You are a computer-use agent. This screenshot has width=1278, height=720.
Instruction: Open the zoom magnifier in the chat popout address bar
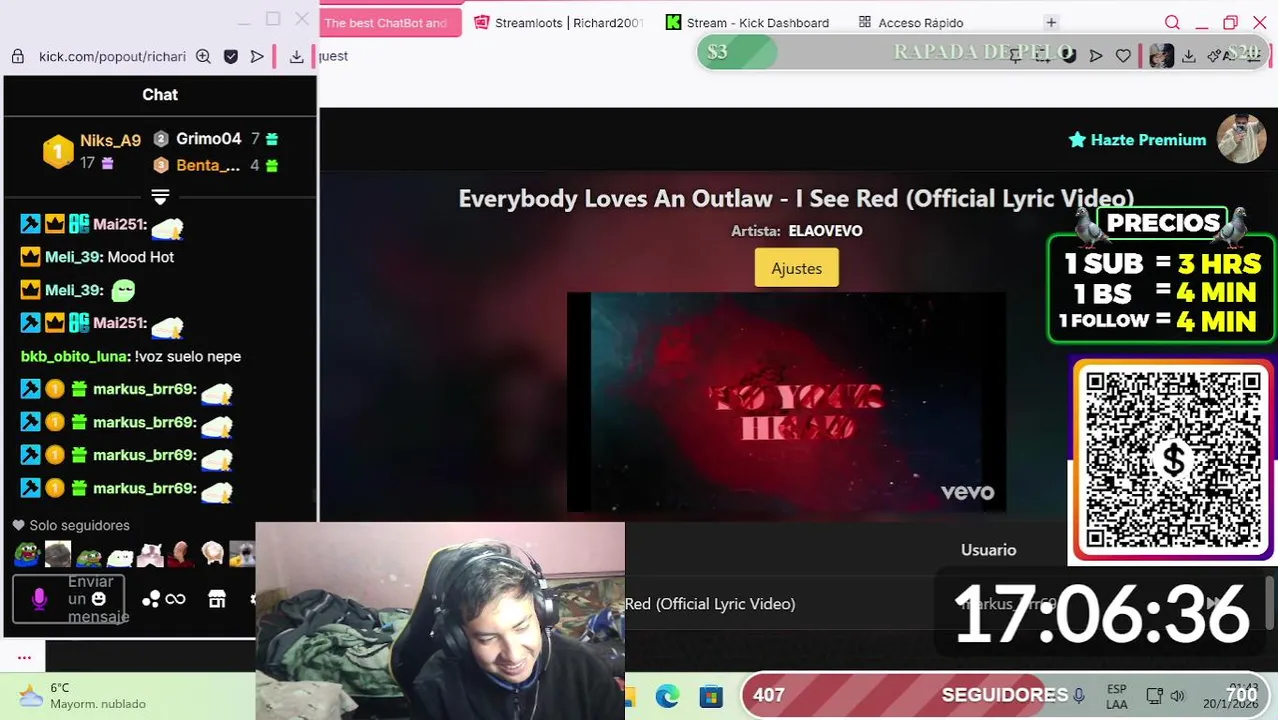point(203,57)
